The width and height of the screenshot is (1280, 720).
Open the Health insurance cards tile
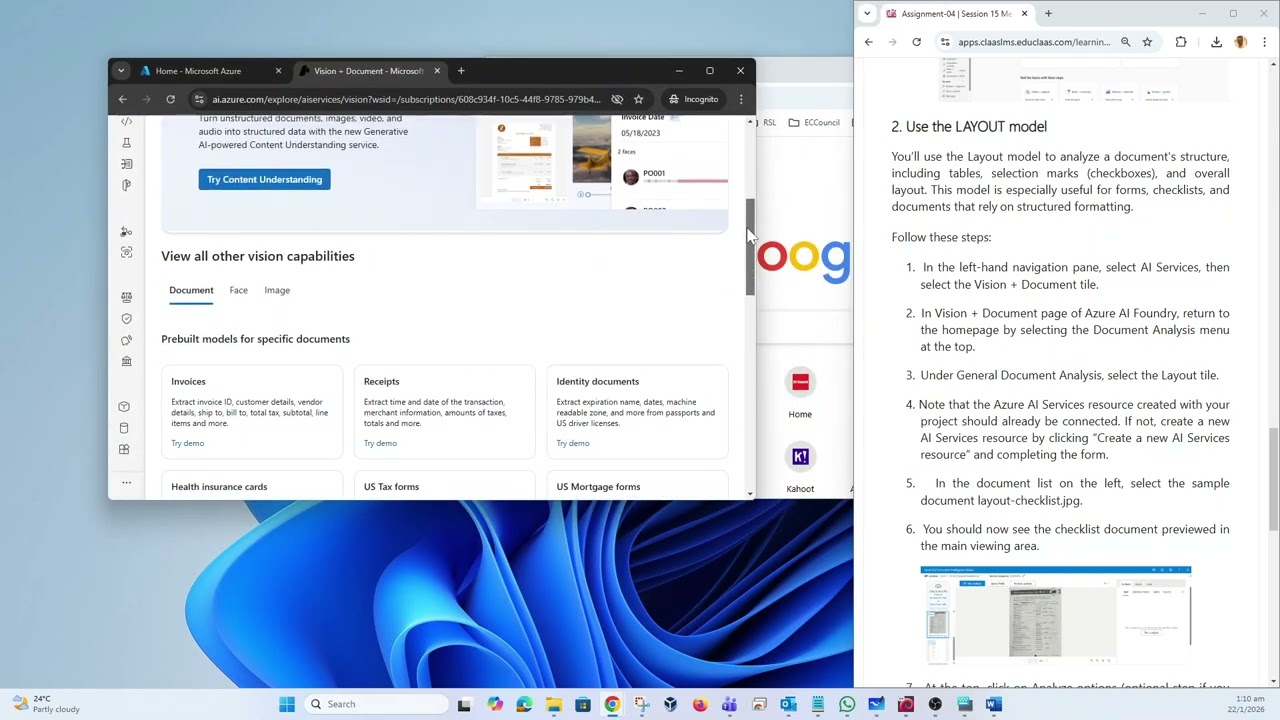(x=252, y=486)
